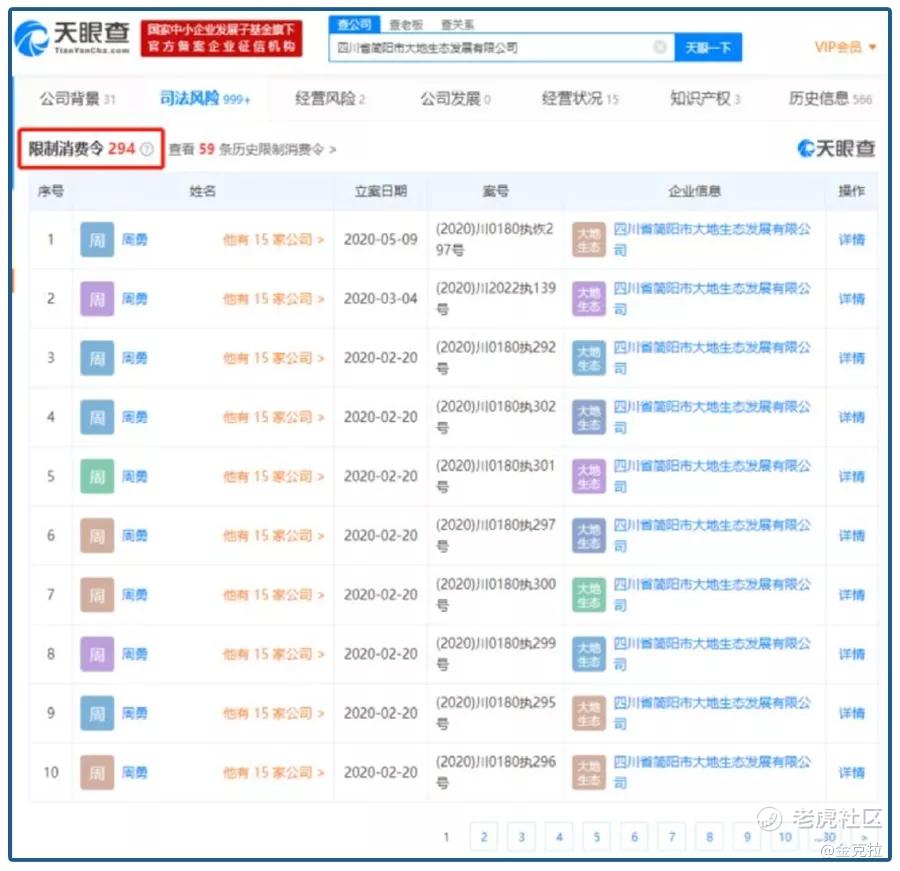The height and width of the screenshot is (871, 900).
Task: Click the 大地生态 company logo in row 3
Action: point(589,358)
